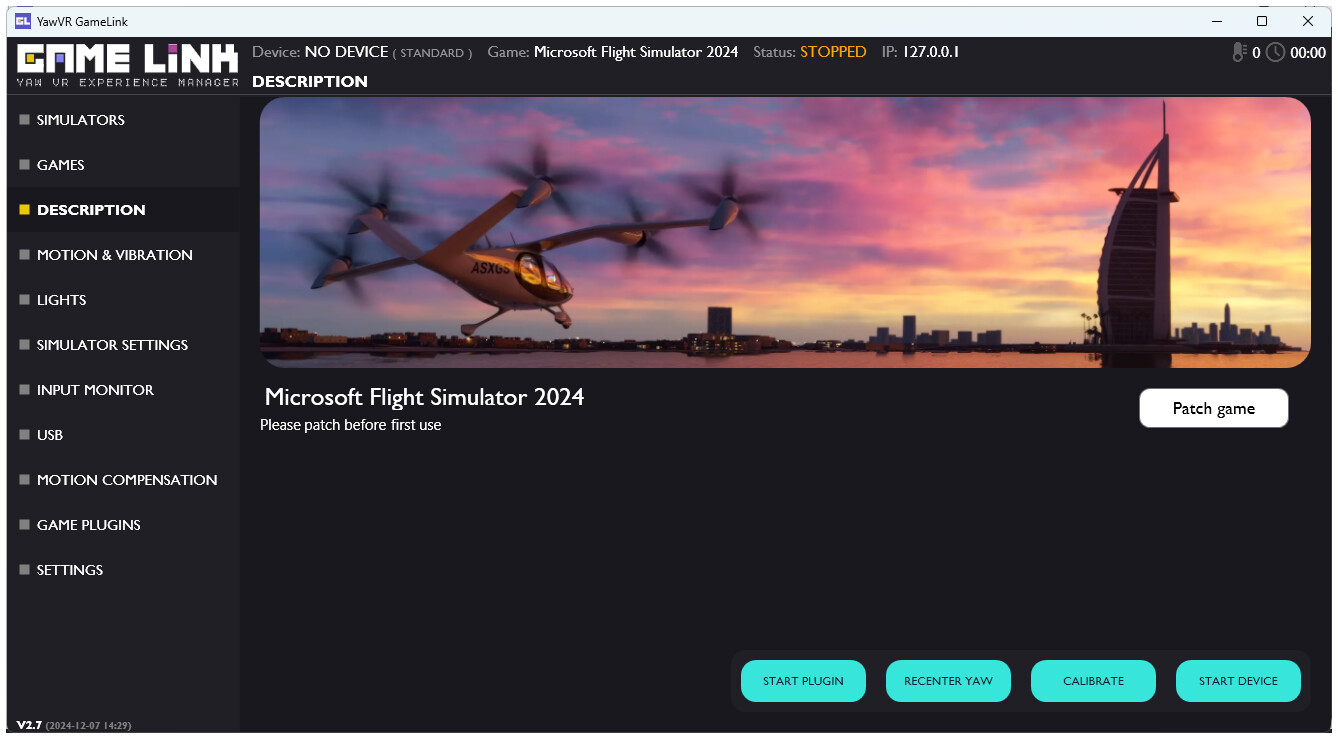
Task: Click the square indicator next to USB
Action: tap(22, 435)
